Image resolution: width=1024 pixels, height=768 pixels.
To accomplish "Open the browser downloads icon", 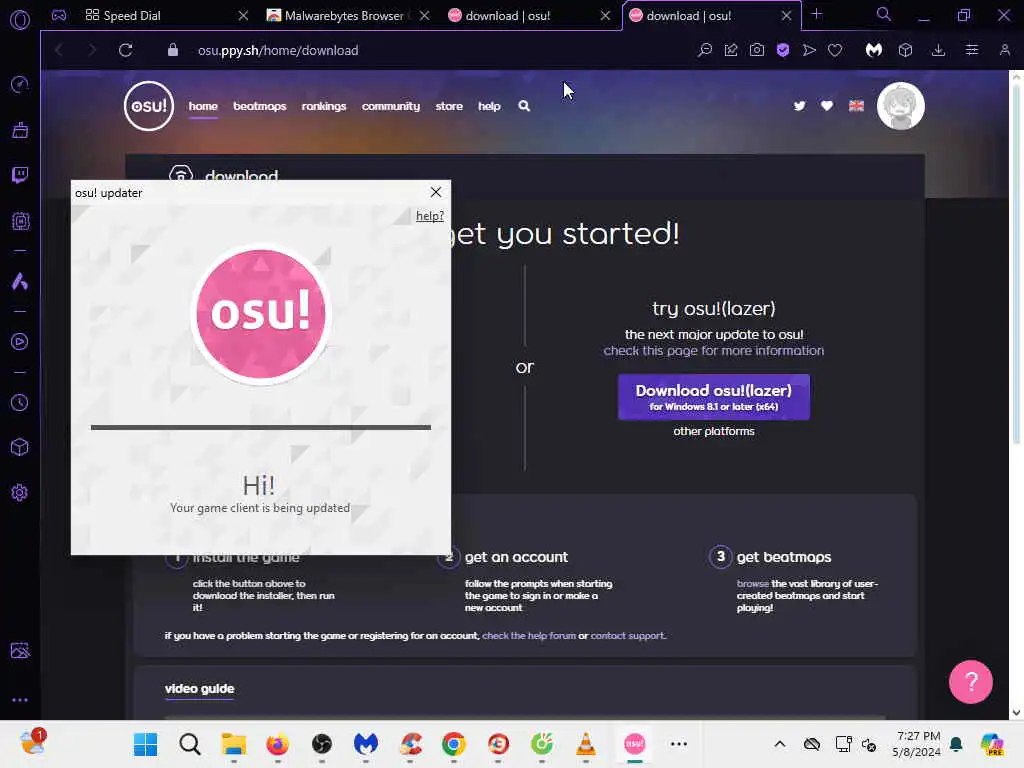I will click(938, 50).
